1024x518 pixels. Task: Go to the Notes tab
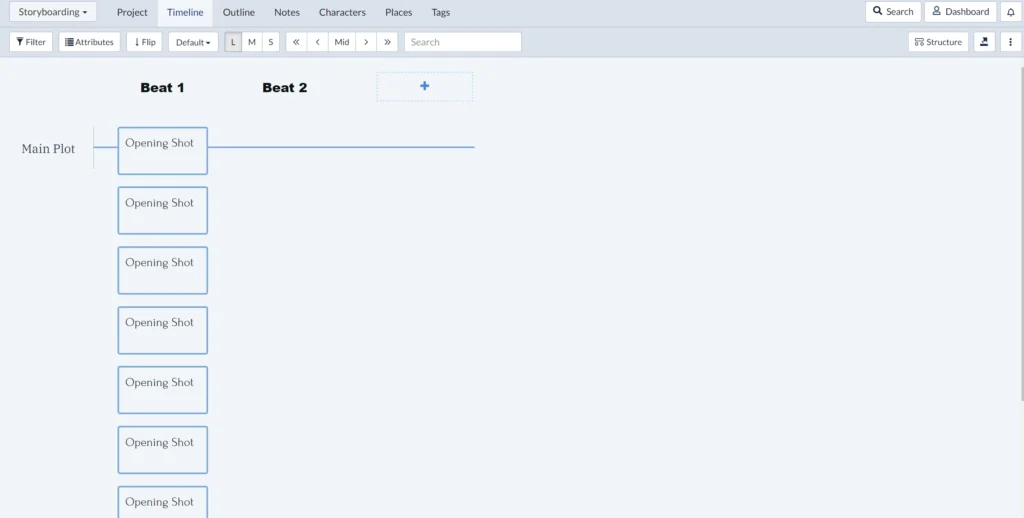(x=287, y=12)
